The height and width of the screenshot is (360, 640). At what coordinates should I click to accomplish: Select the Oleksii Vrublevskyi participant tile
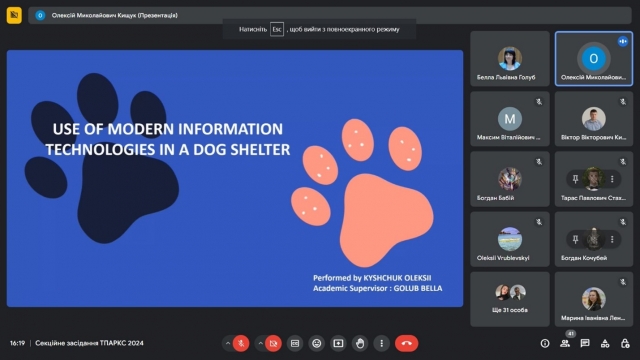pyautogui.click(x=510, y=239)
